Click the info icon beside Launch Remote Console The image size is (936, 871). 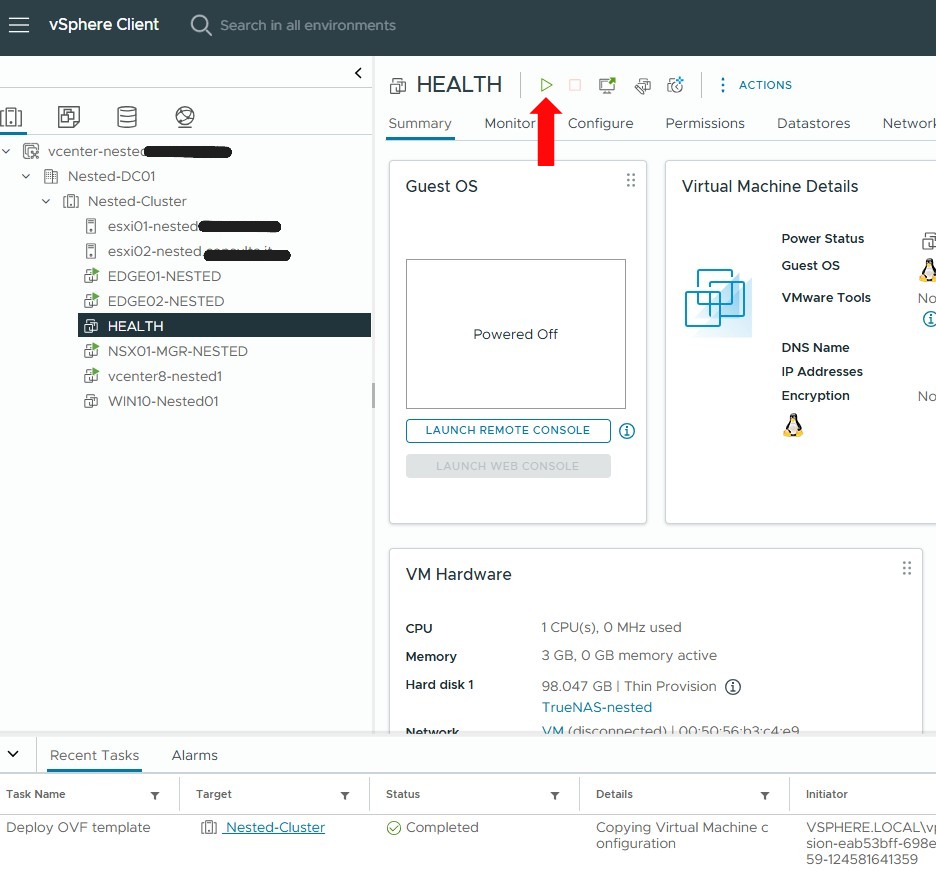coord(627,430)
